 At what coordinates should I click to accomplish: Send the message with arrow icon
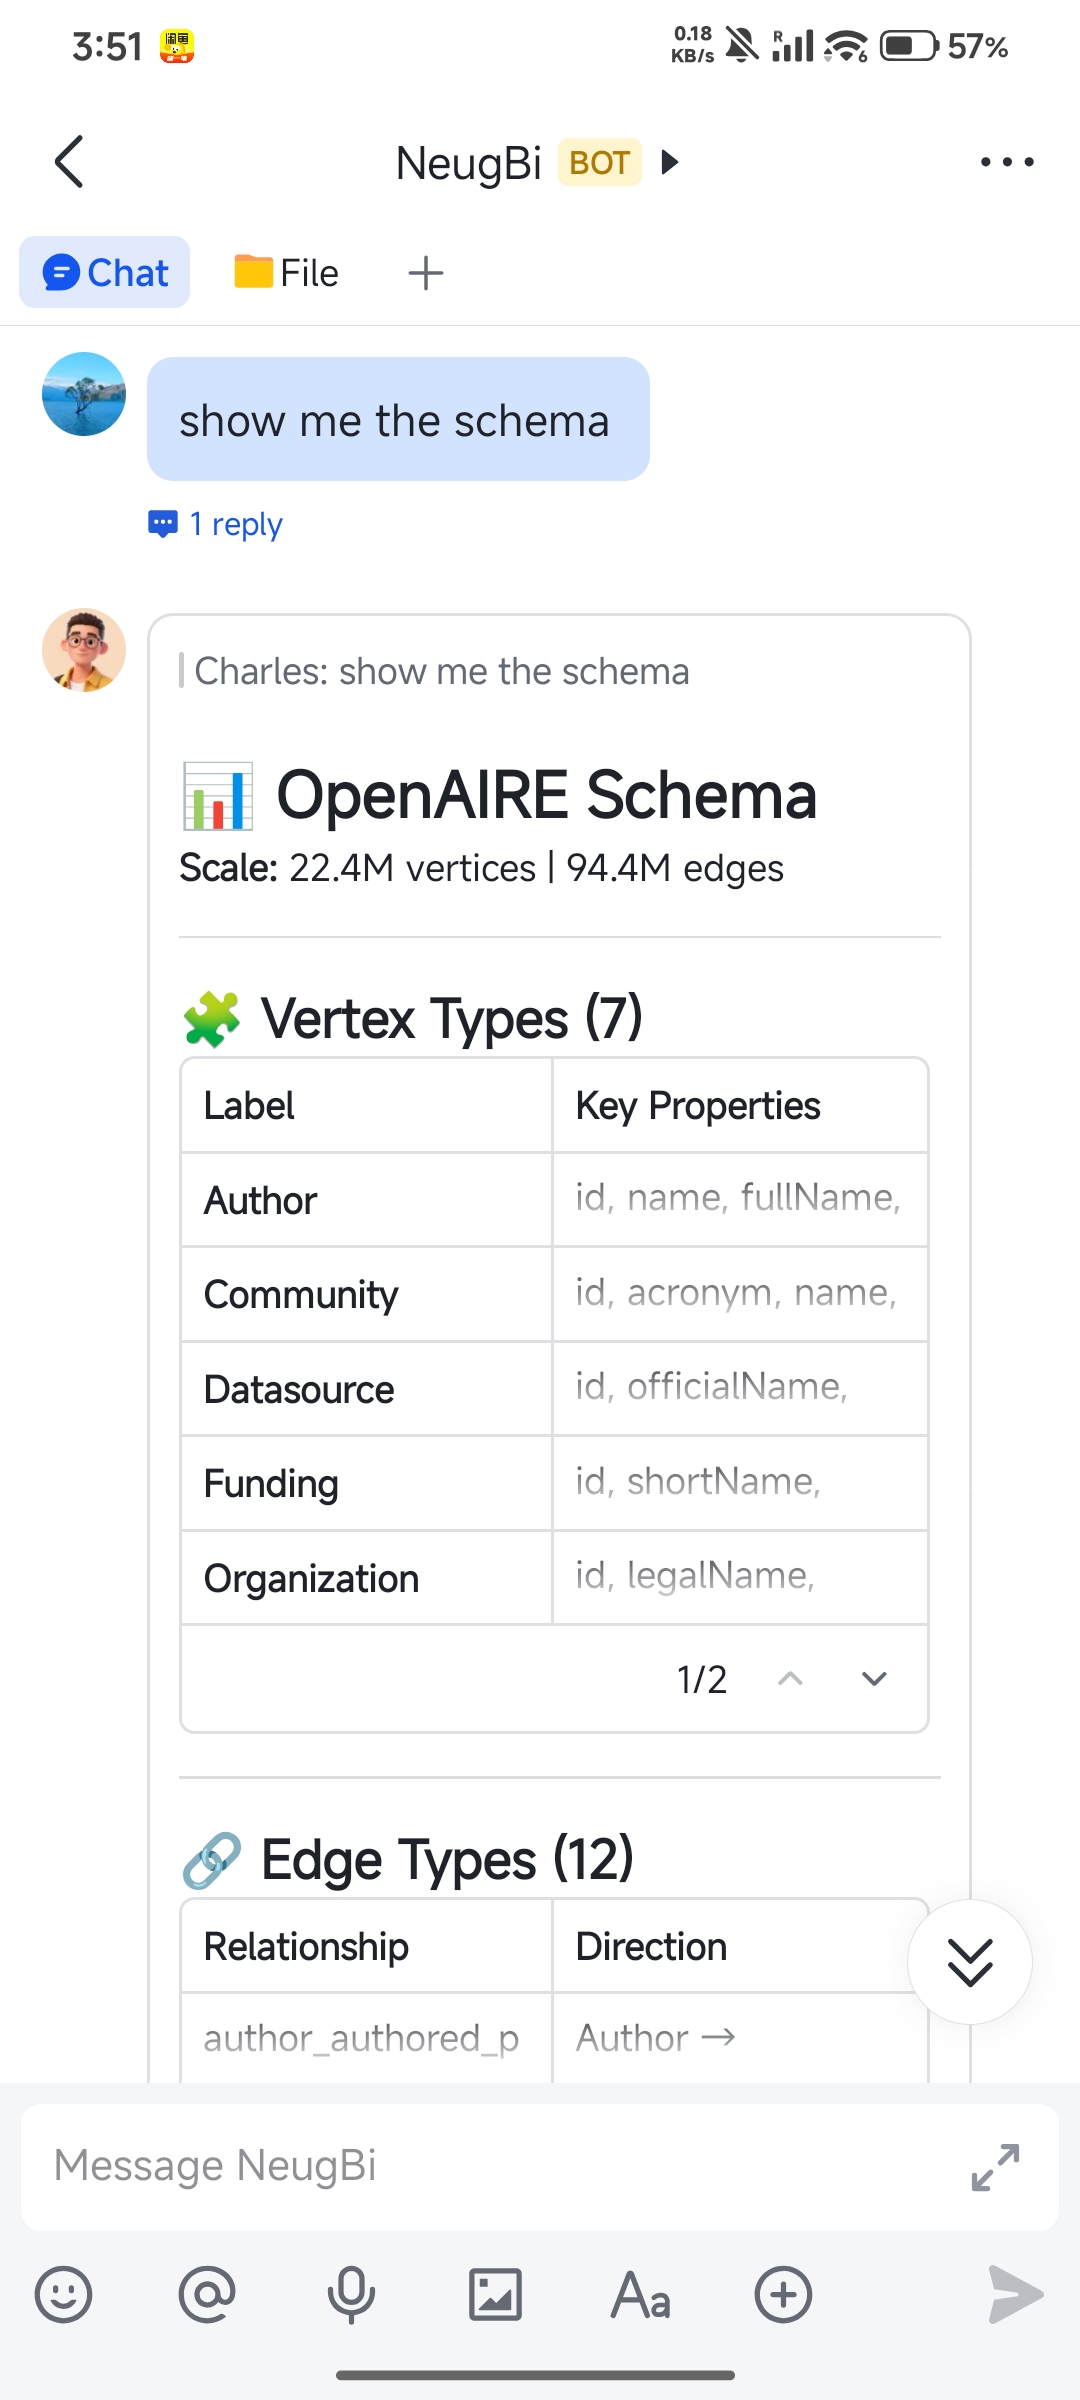1015,2294
